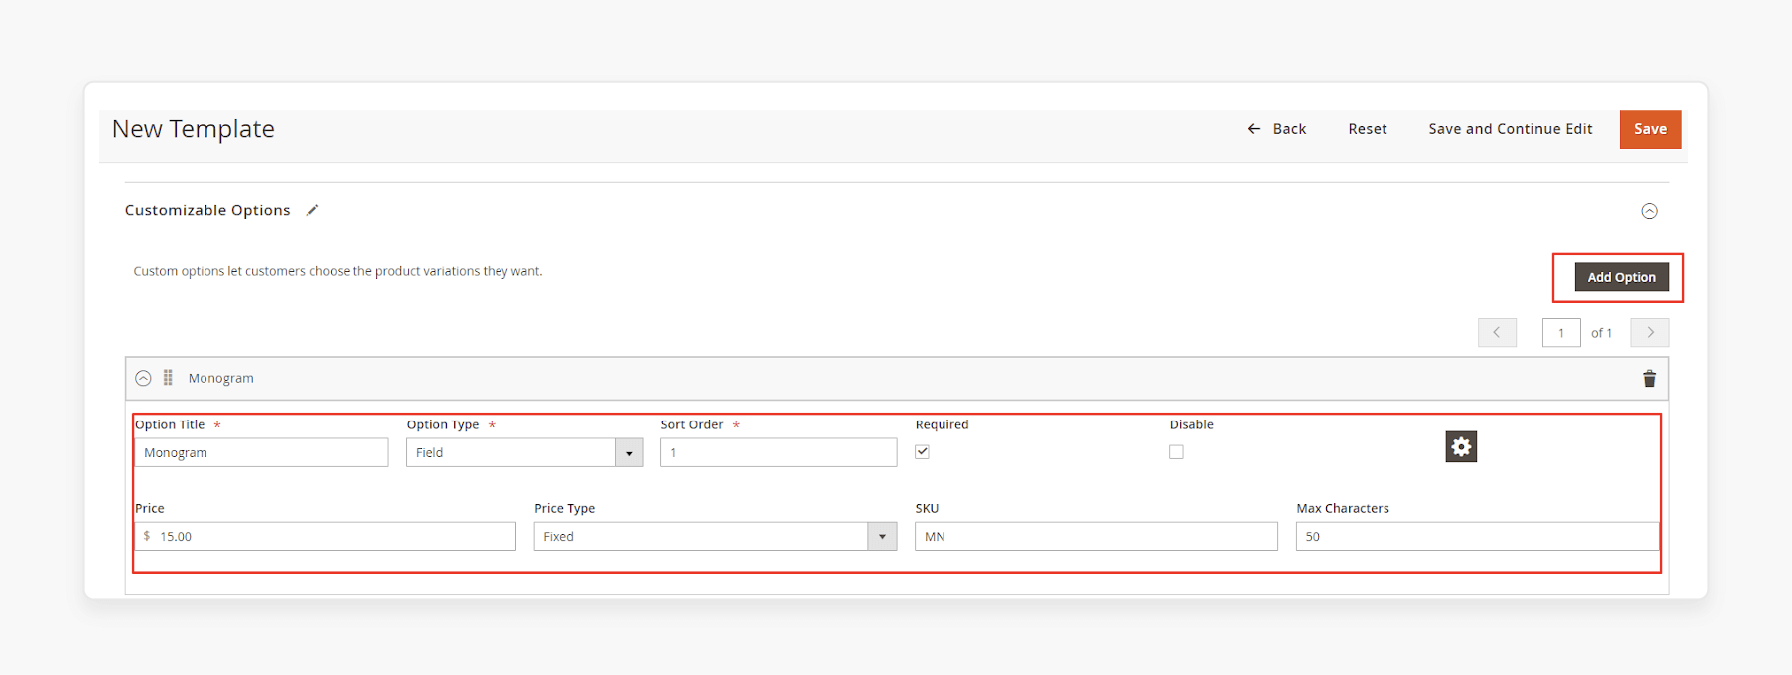This screenshot has height=675, width=1792.
Task: Focus the SKU input field
Action: pyautogui.click(x=1096, y=536)
